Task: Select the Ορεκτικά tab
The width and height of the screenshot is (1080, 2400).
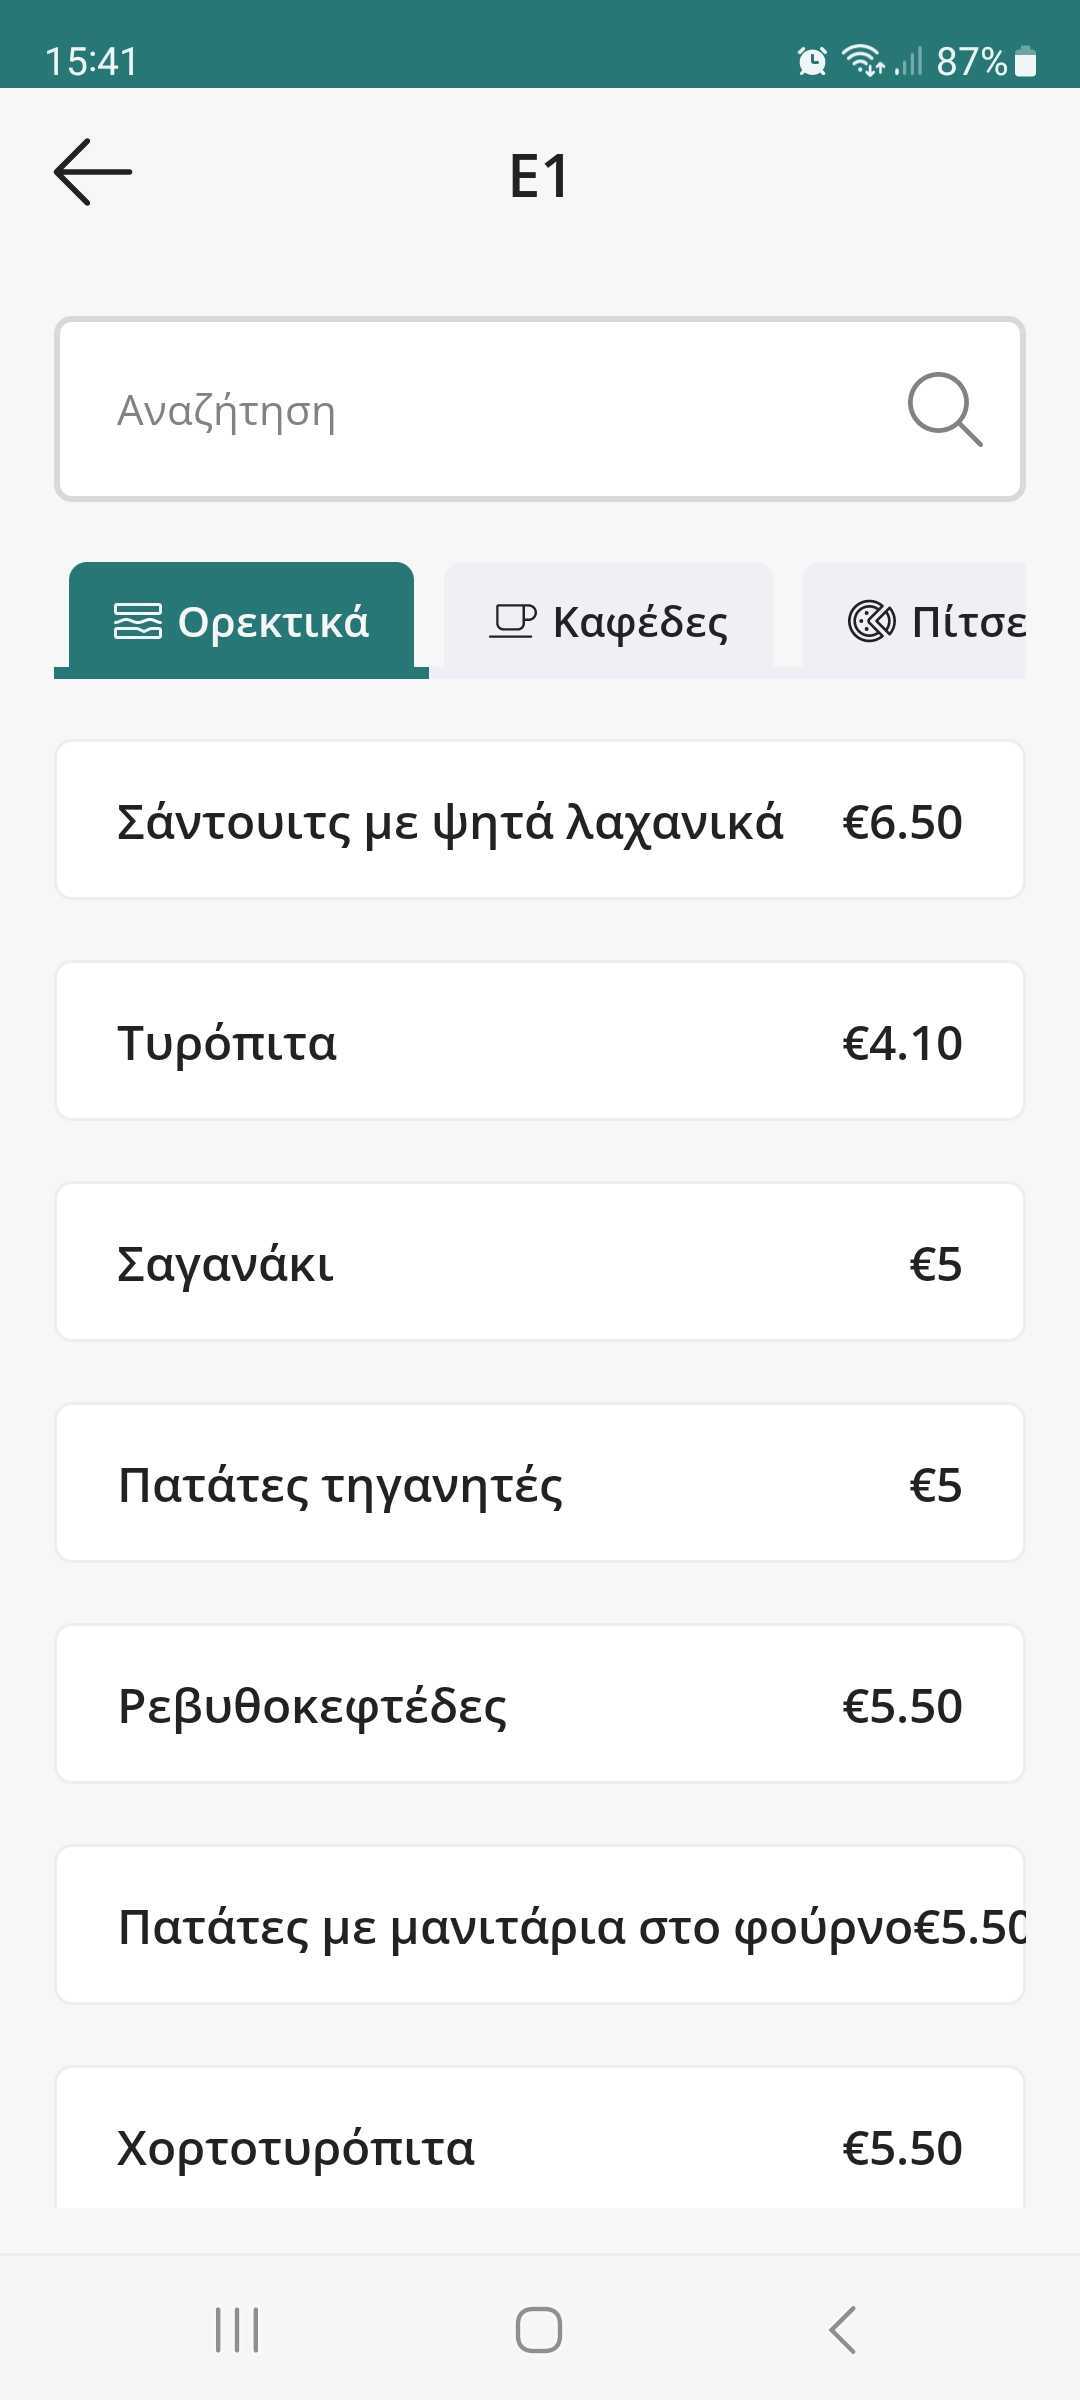Action: click(241, 621)
